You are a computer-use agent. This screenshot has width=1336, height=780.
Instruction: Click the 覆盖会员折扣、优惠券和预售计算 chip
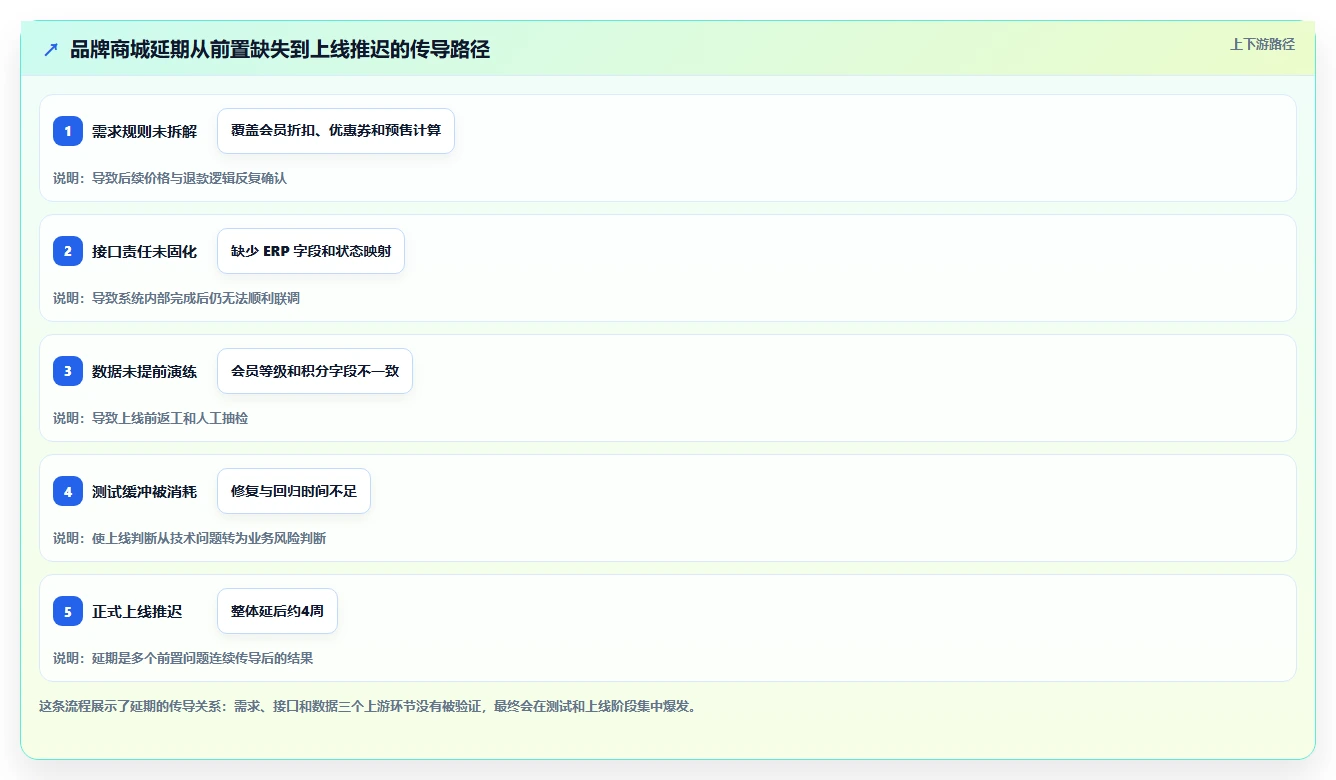pos(336,131)
